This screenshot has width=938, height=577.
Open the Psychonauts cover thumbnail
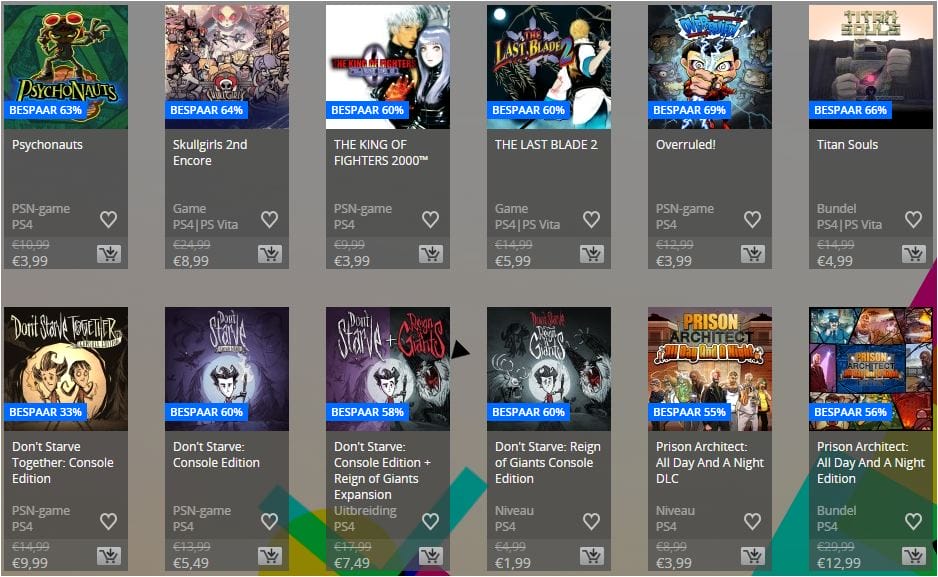(x=66, y=67)
